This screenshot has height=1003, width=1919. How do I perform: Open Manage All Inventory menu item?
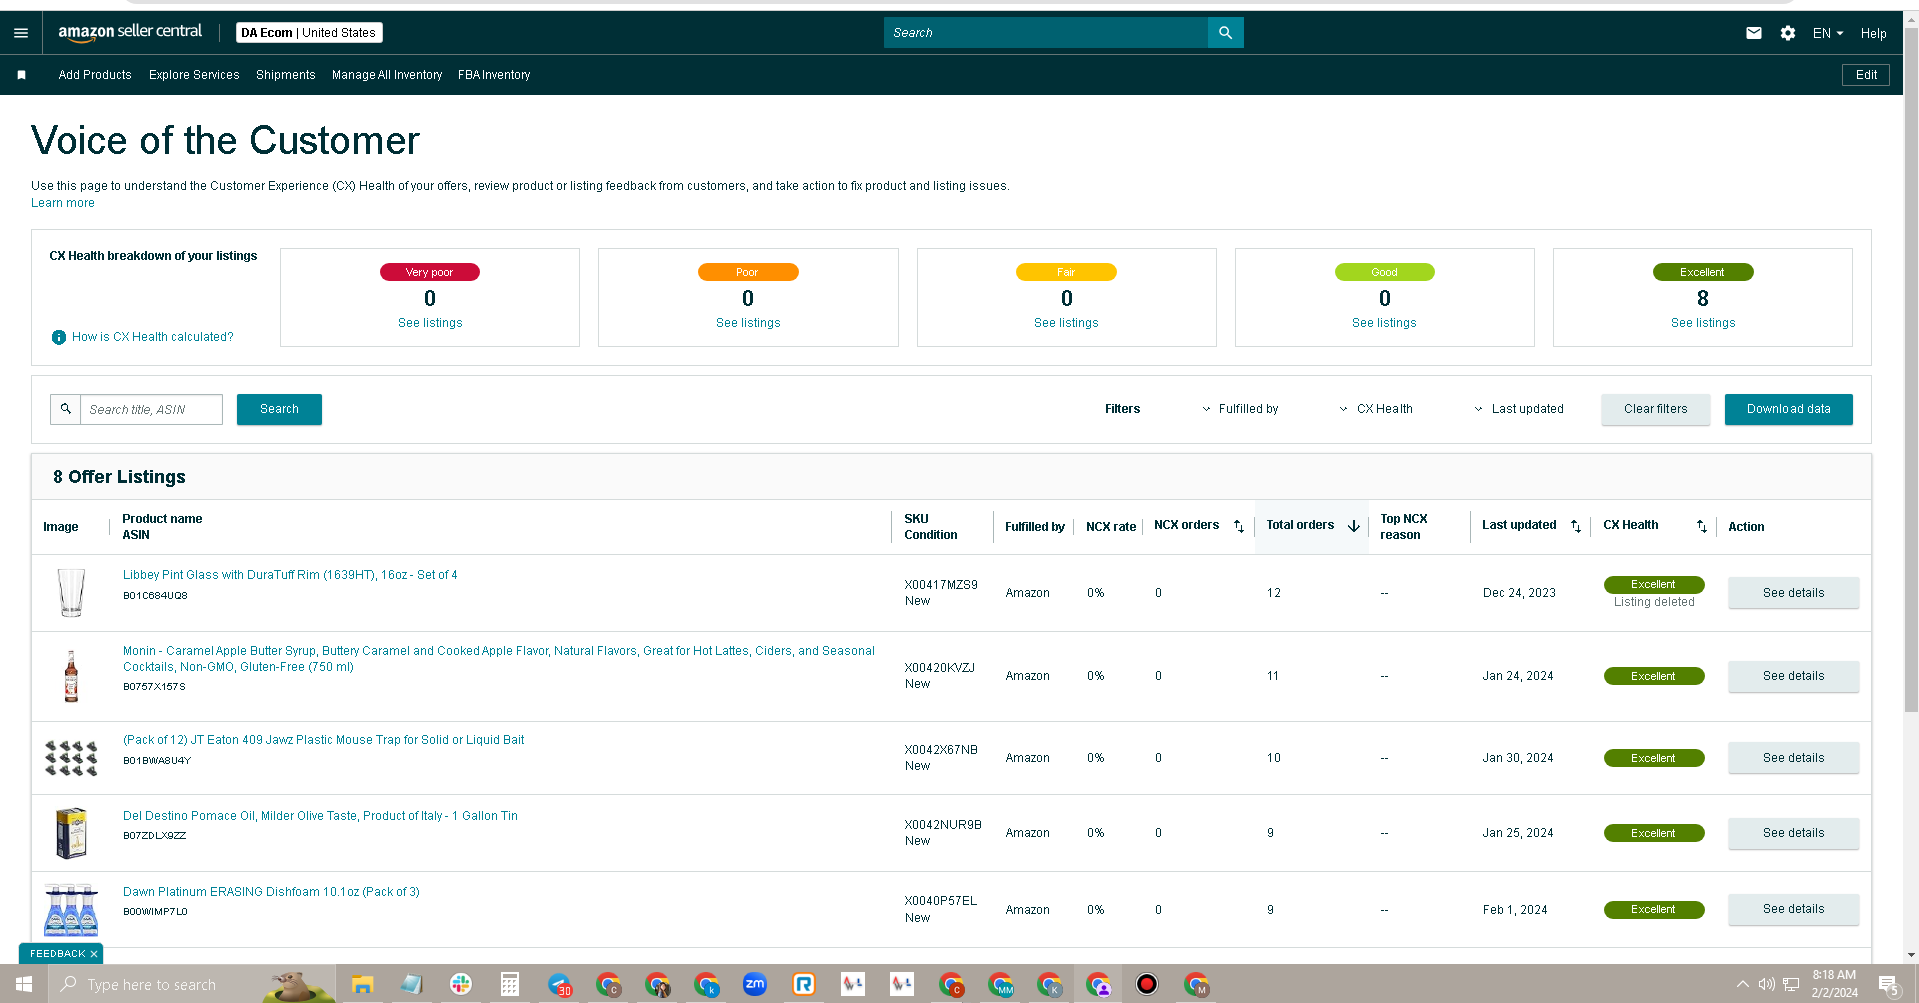click(387, 75)
